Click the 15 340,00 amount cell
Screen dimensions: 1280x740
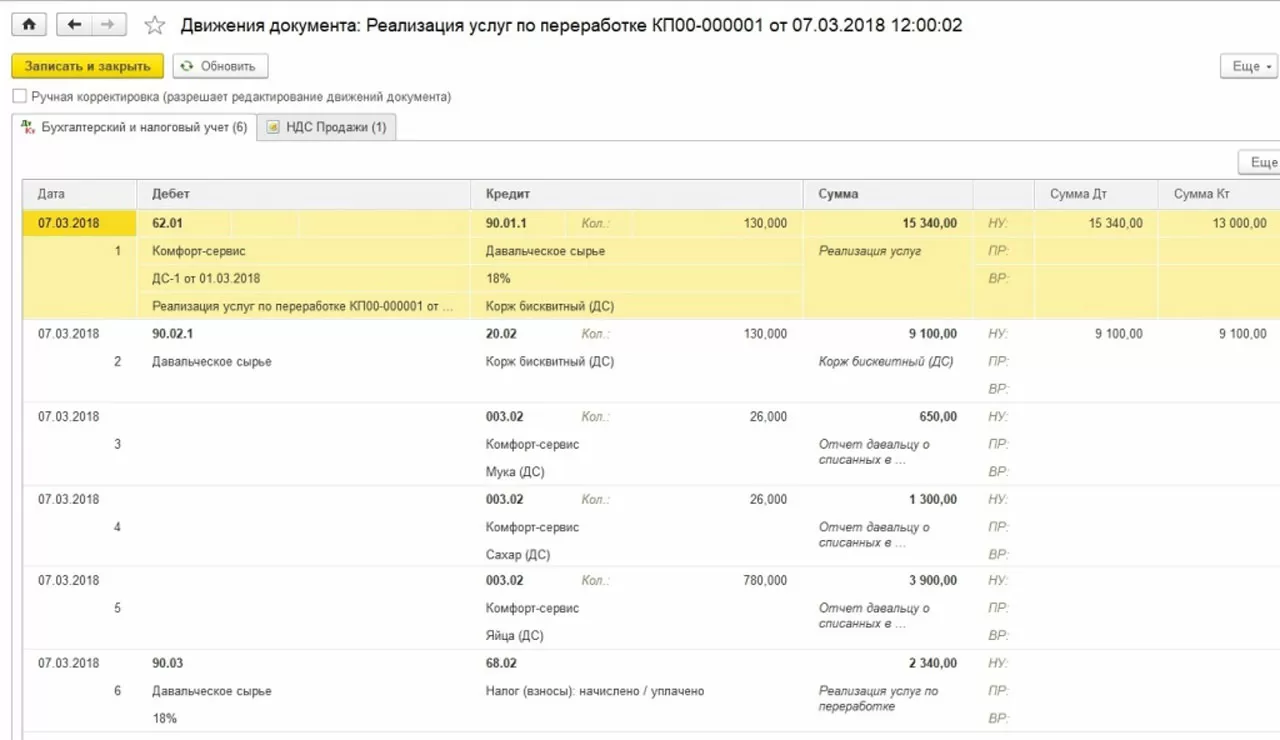(930, 224)
